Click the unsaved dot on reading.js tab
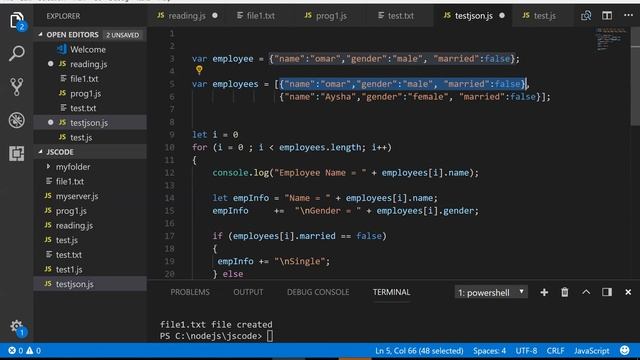 click(x=215, y=16)
